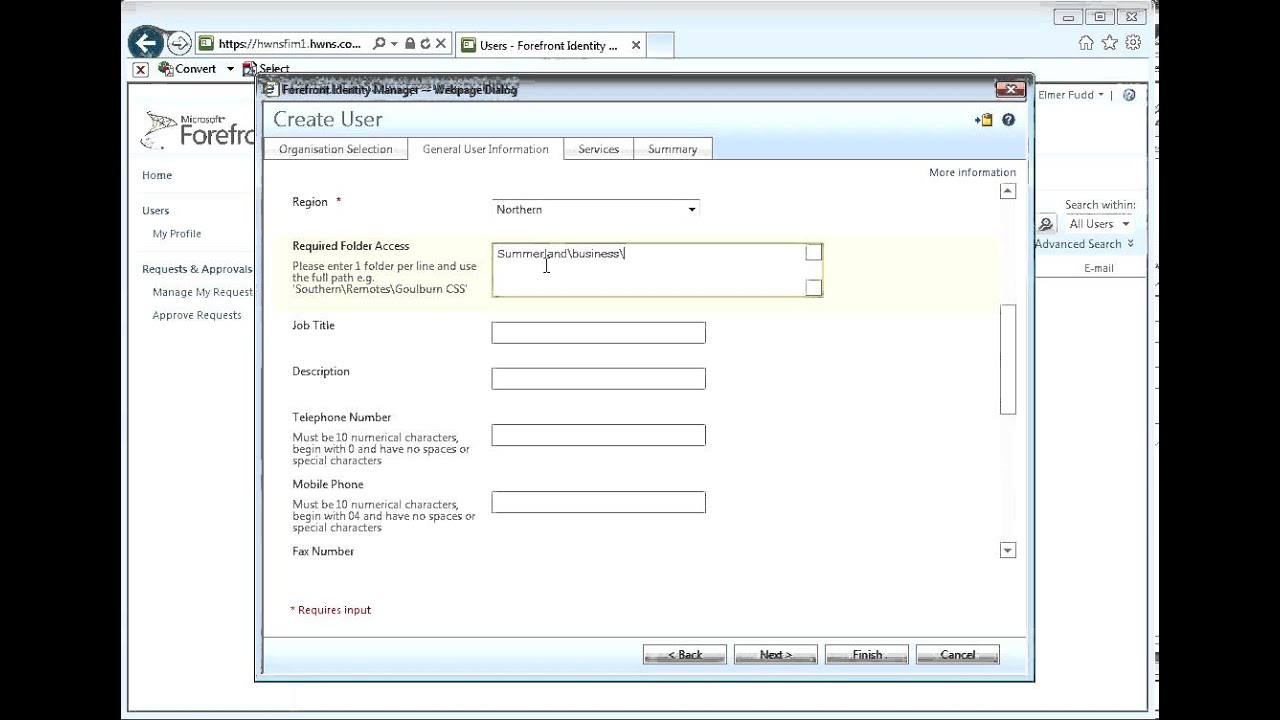1280x720 pixels.
Task: Close the Webpage Dialog window
Action: [x=1011, y=90]
